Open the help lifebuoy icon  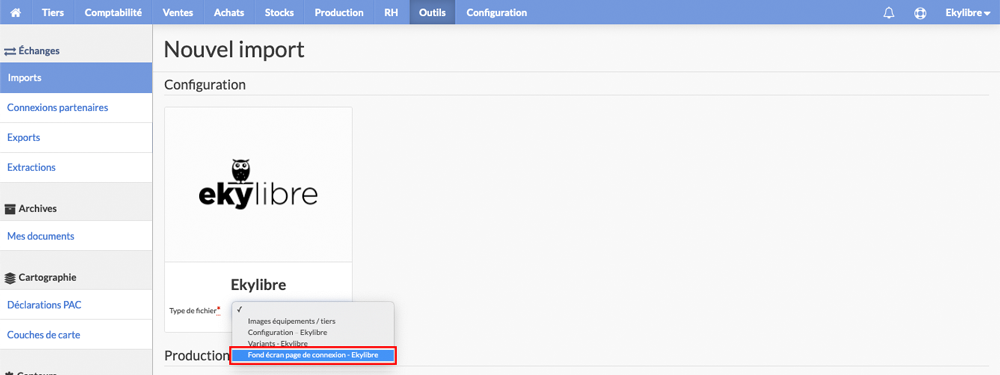920,13
